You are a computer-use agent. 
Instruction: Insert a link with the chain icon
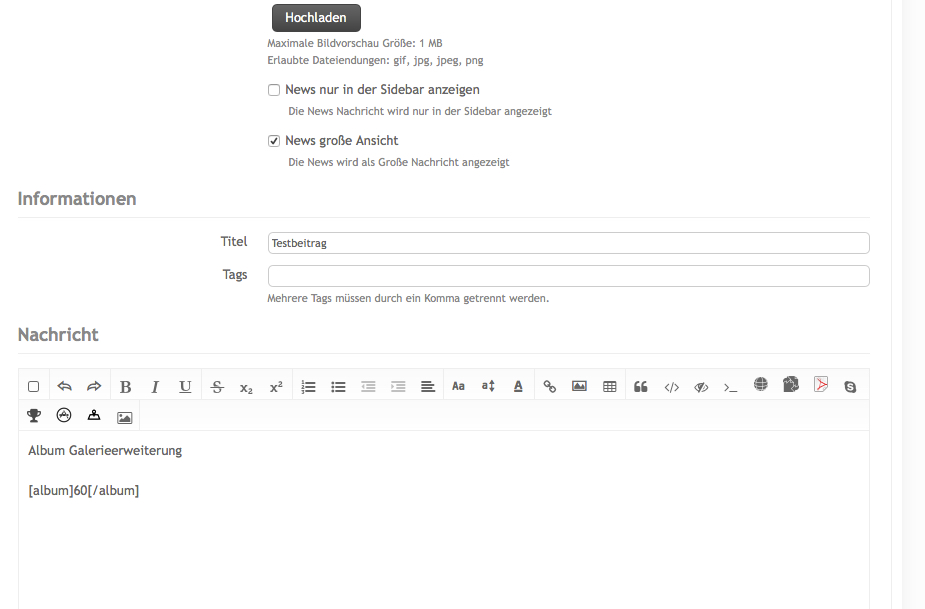click(549, 386)
